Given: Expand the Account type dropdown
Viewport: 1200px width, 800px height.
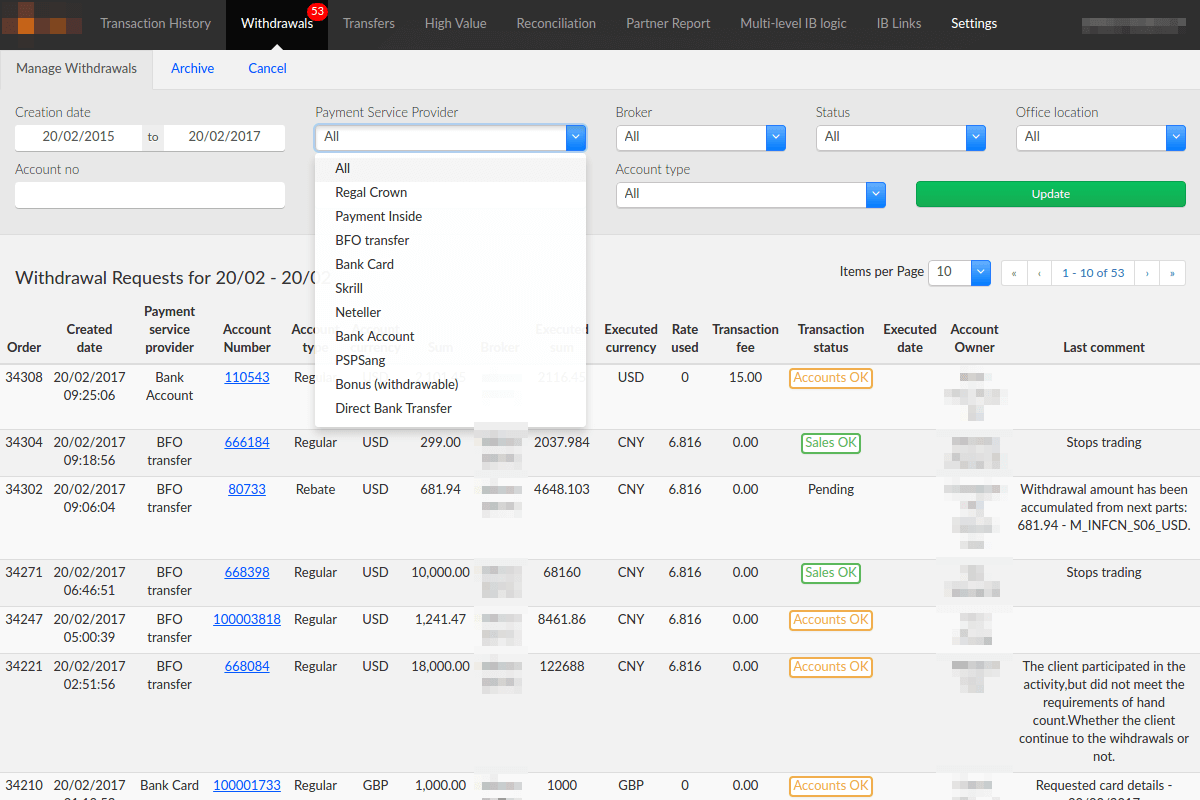Looking at the screenshot, I should tap(751, 194).
